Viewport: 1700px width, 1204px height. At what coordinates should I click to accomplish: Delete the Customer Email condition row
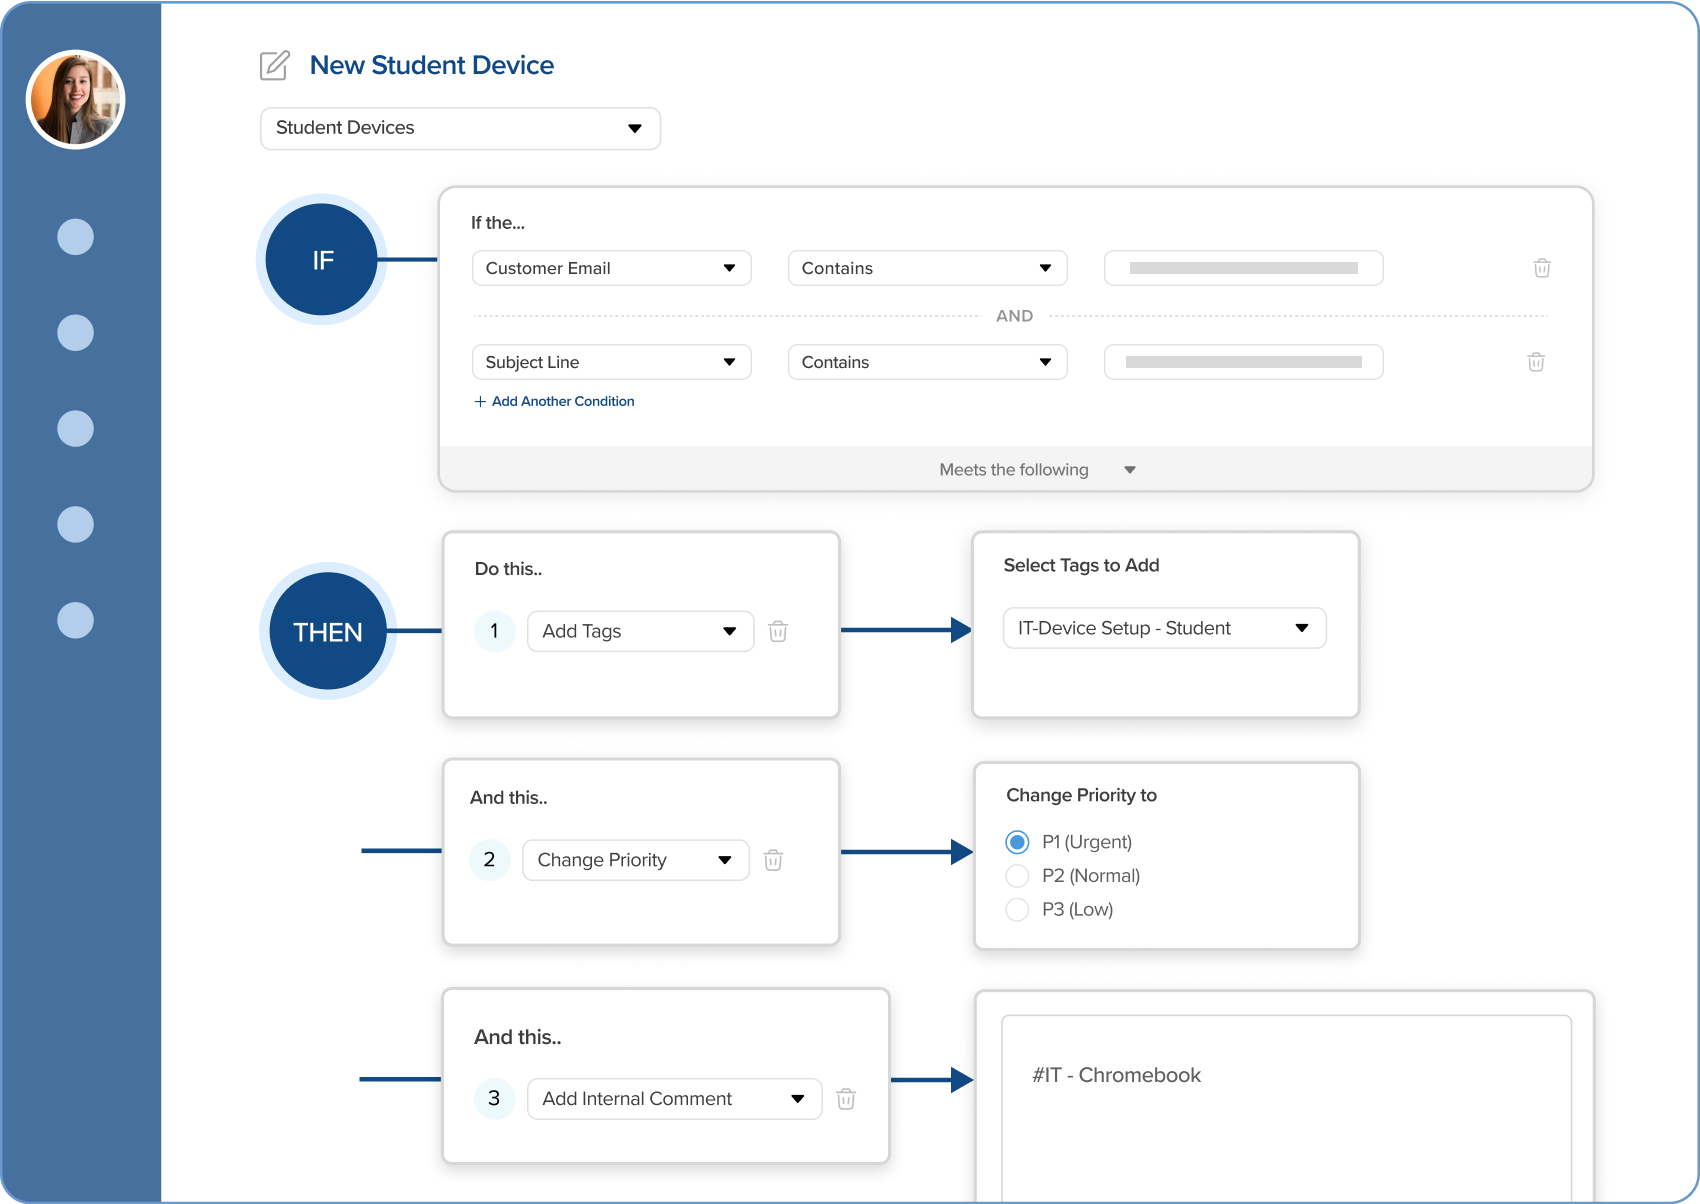tap(1541, 268)
